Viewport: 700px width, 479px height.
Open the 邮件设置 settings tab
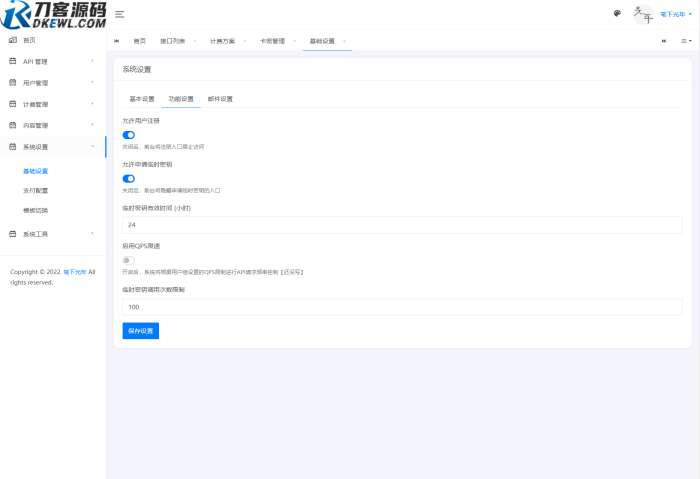[220, 99]
